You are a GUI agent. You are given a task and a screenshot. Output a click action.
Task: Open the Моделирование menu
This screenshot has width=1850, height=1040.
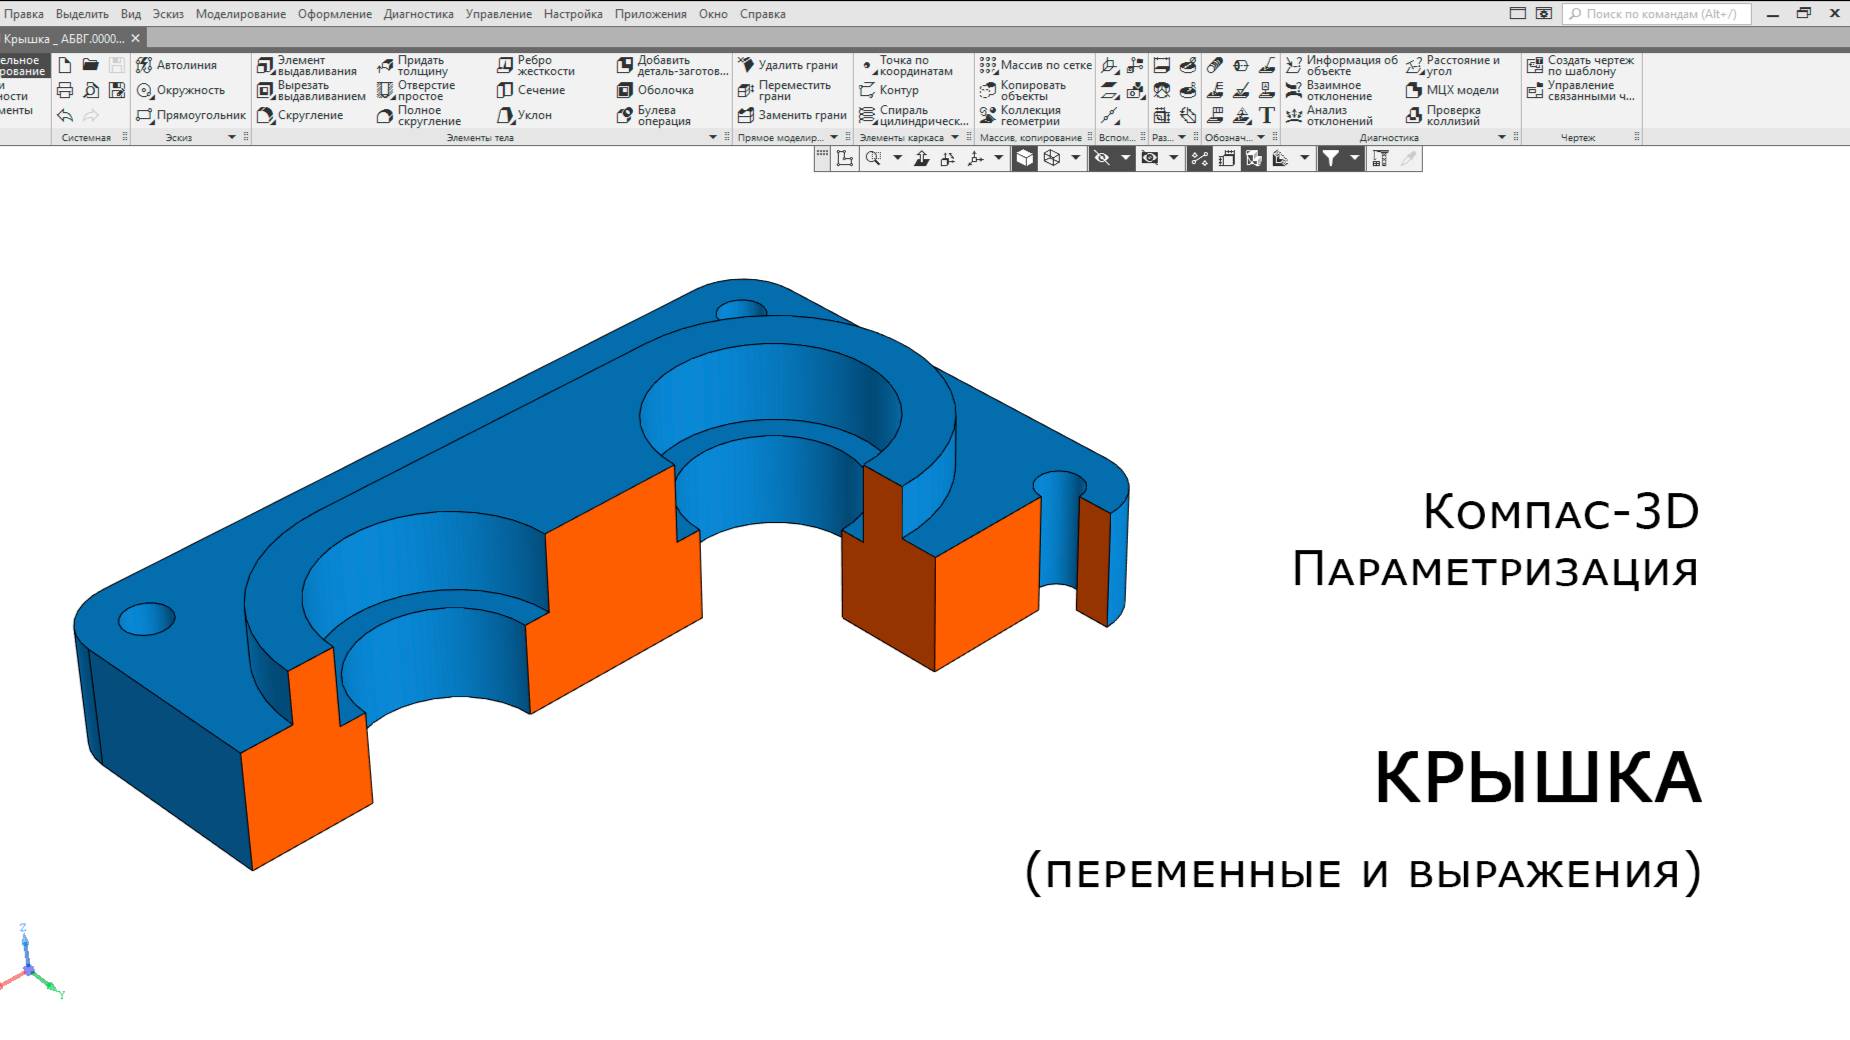pos(243,14)
